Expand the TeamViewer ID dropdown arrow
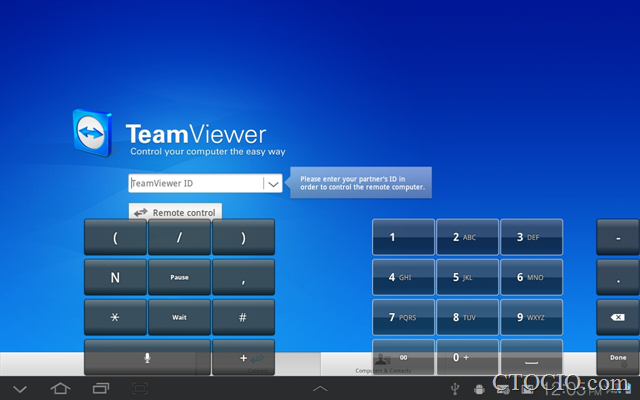Image resolution: width=640 pixels, height=400 pixels. click(x=273, y=184)
